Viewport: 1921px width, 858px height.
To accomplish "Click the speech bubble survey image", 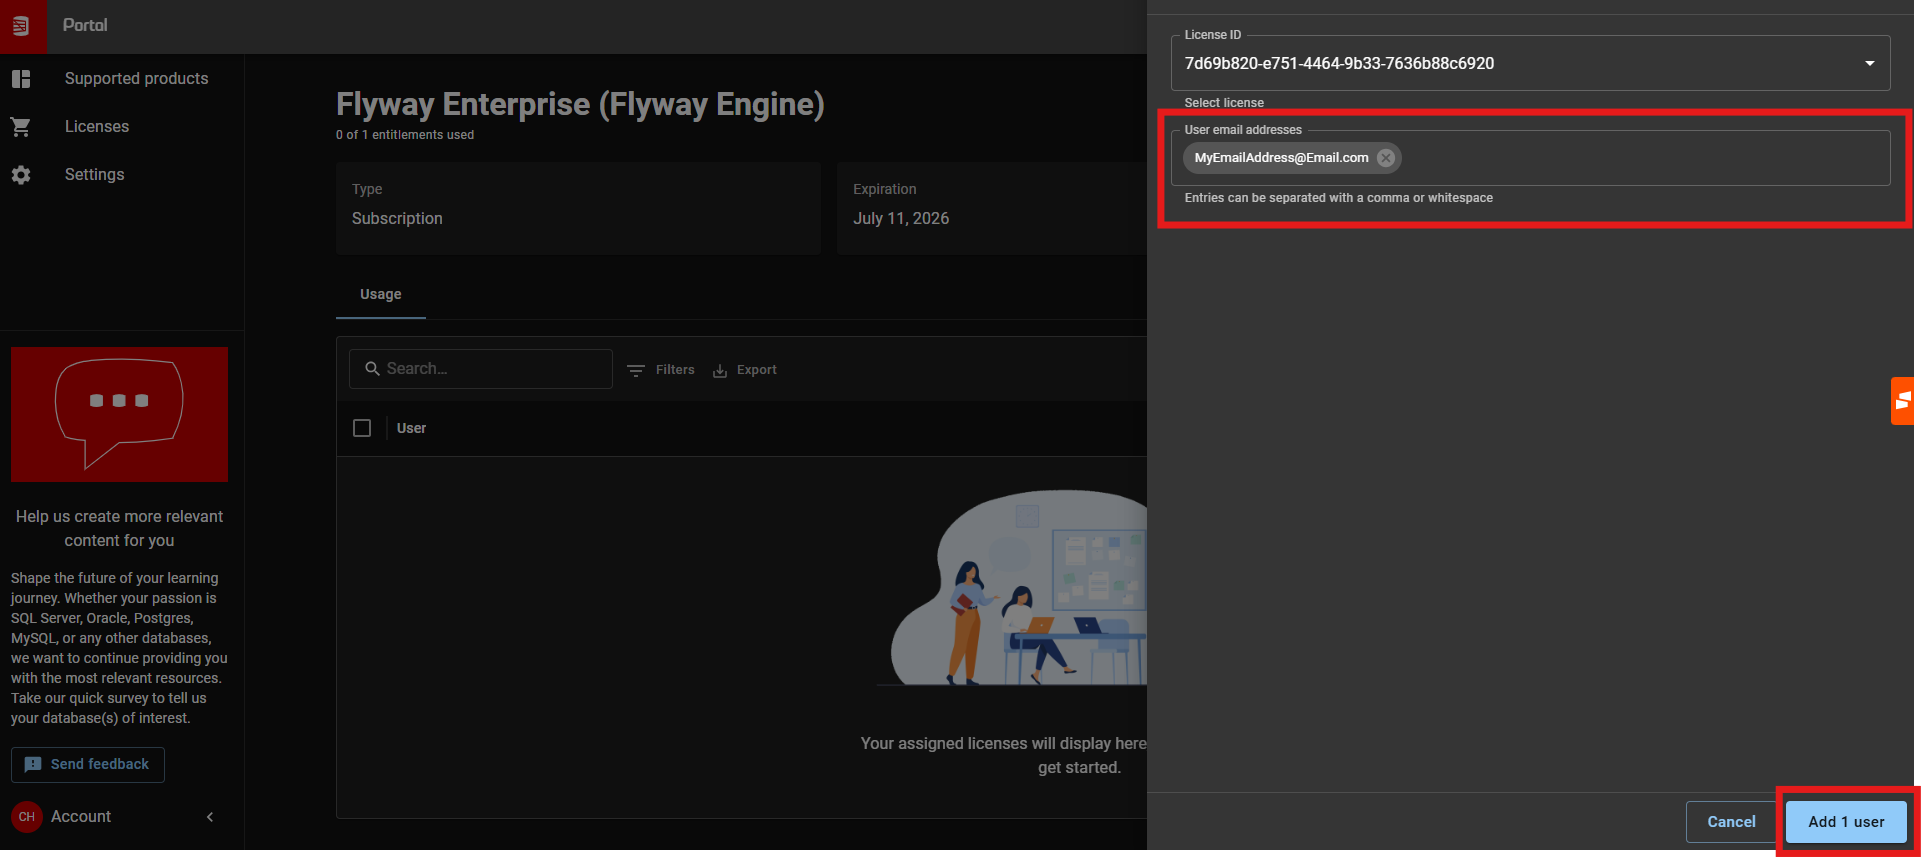I will coord(119,414).
